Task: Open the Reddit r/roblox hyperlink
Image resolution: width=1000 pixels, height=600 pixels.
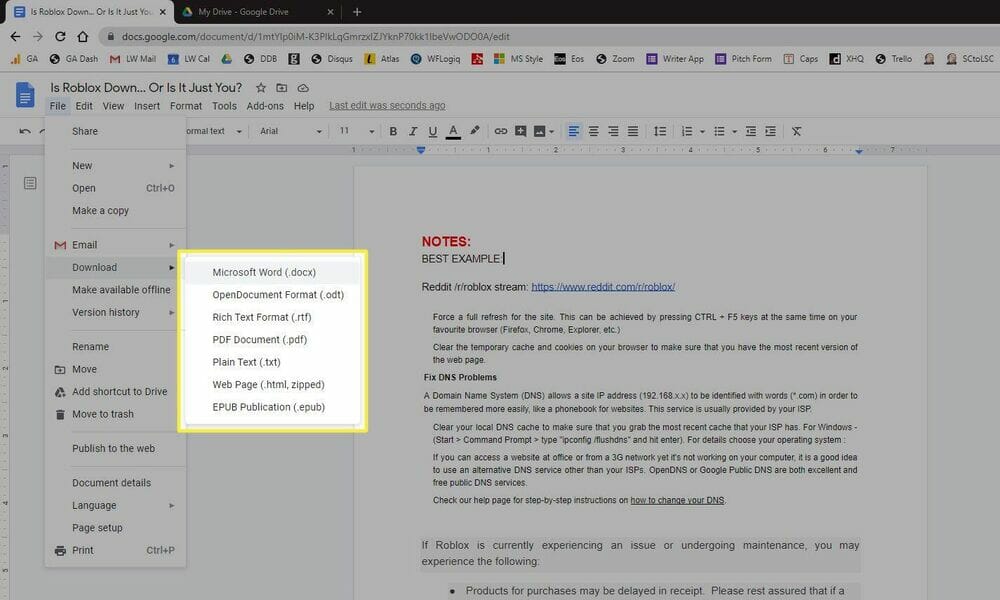Action: [603, 287]
